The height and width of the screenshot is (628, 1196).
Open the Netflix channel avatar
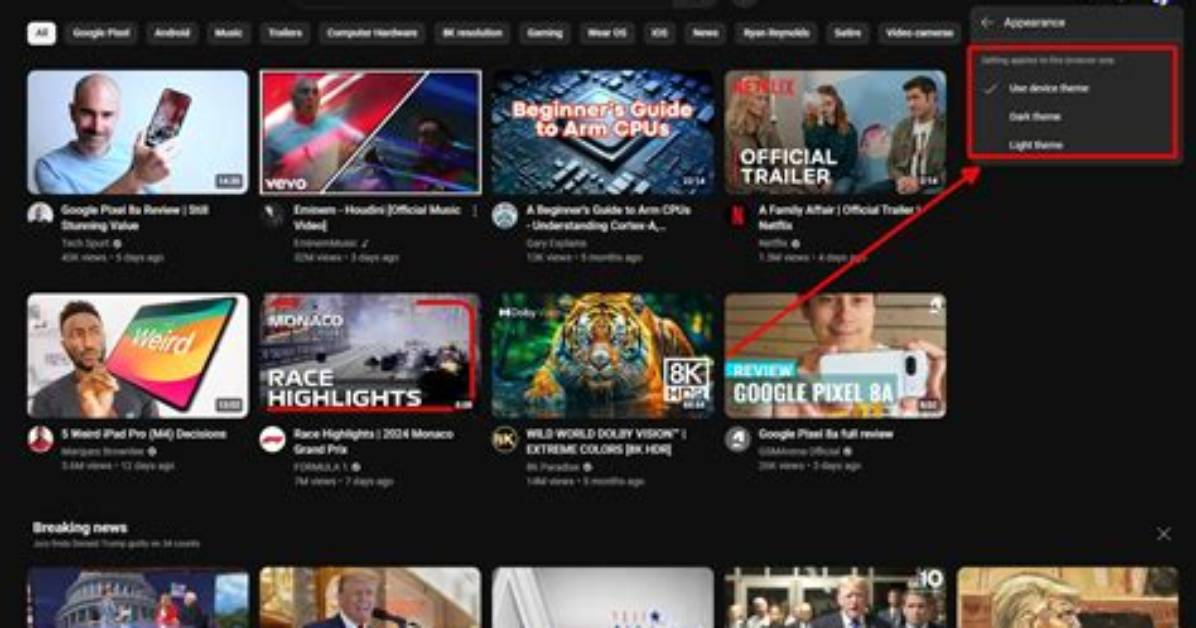(x=737, y=215)
